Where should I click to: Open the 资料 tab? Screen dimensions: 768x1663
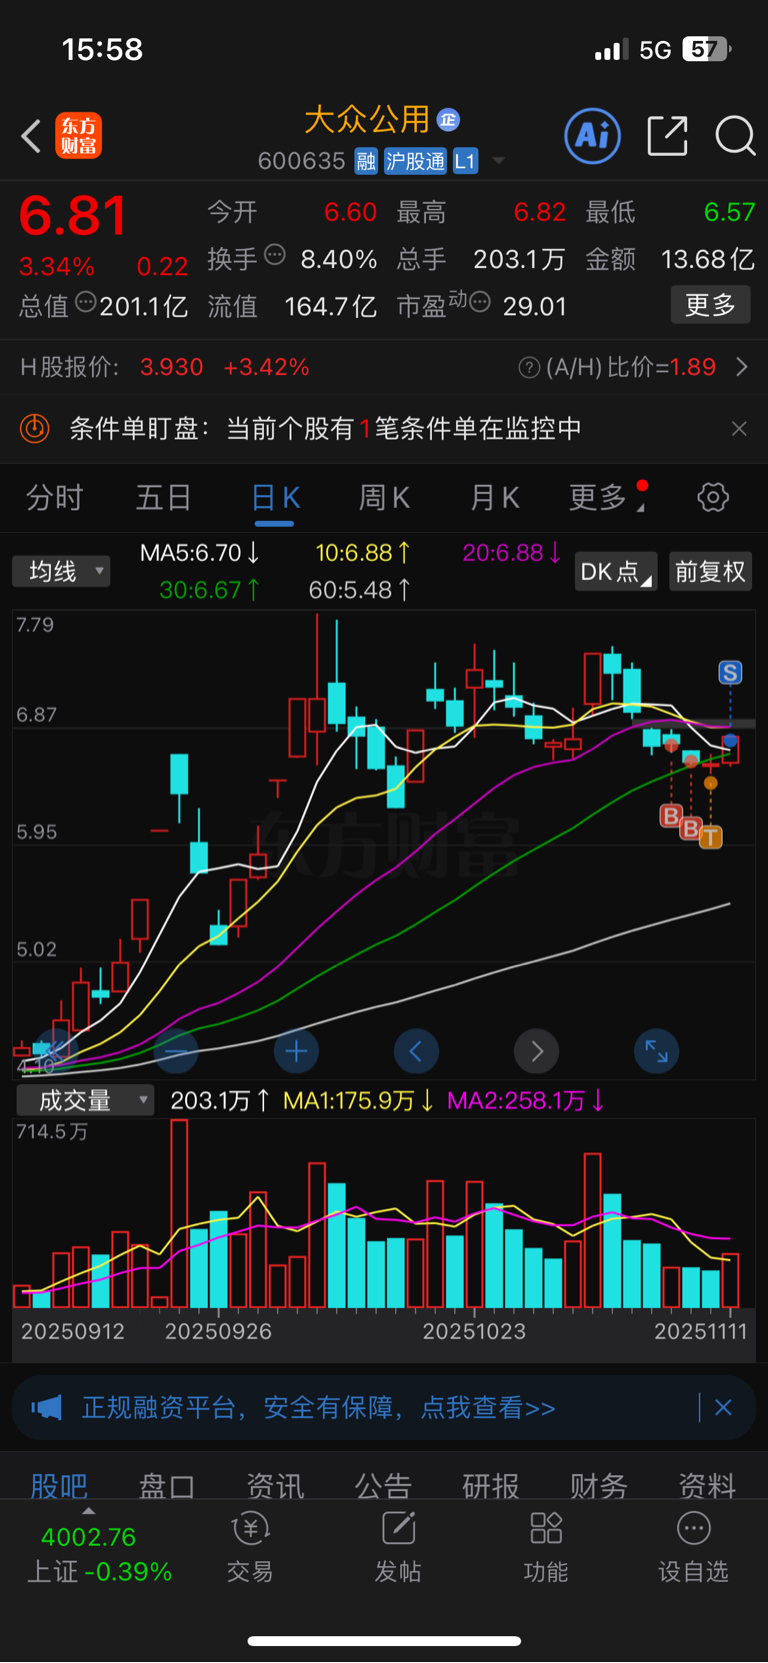tap(707, 1485)
